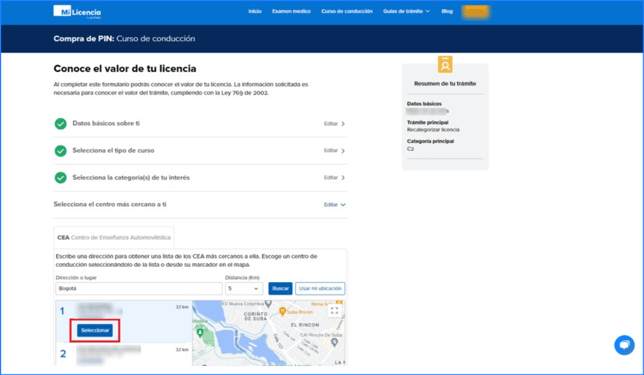This screenshot has width=644, height=375.
Task: Click green check beside Datos básicos sobre ti
Action: [60, 124]
